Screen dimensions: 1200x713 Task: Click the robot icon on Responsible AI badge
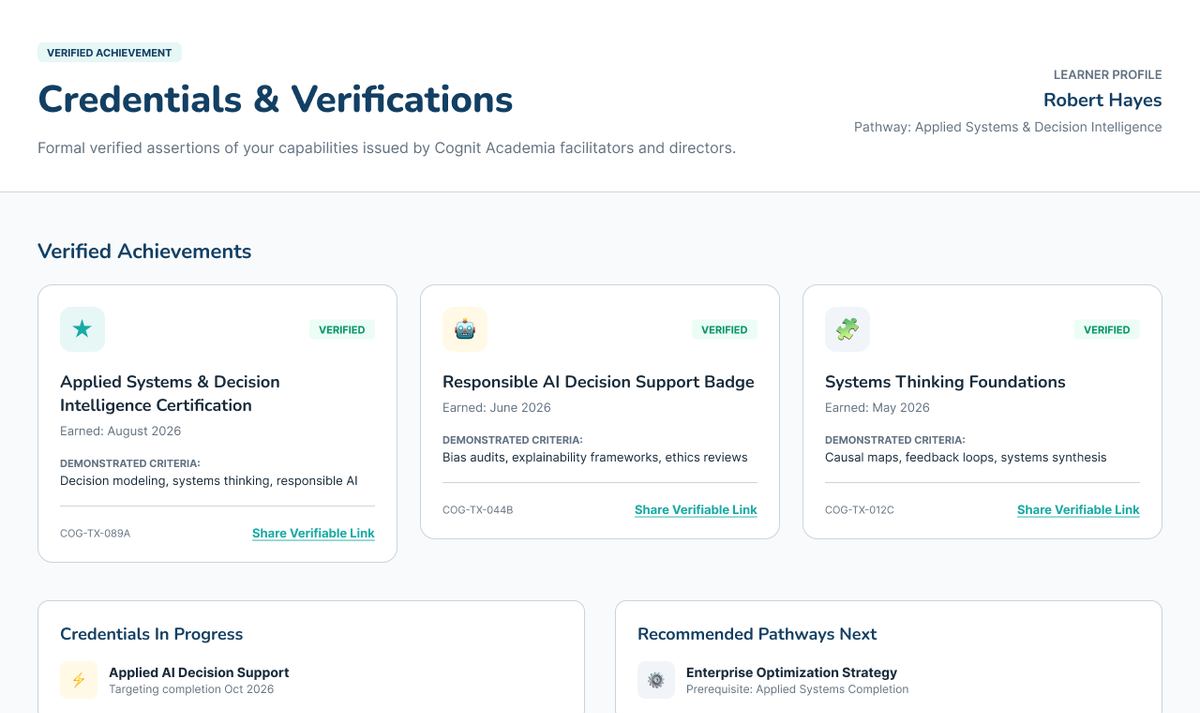[465, 329]
